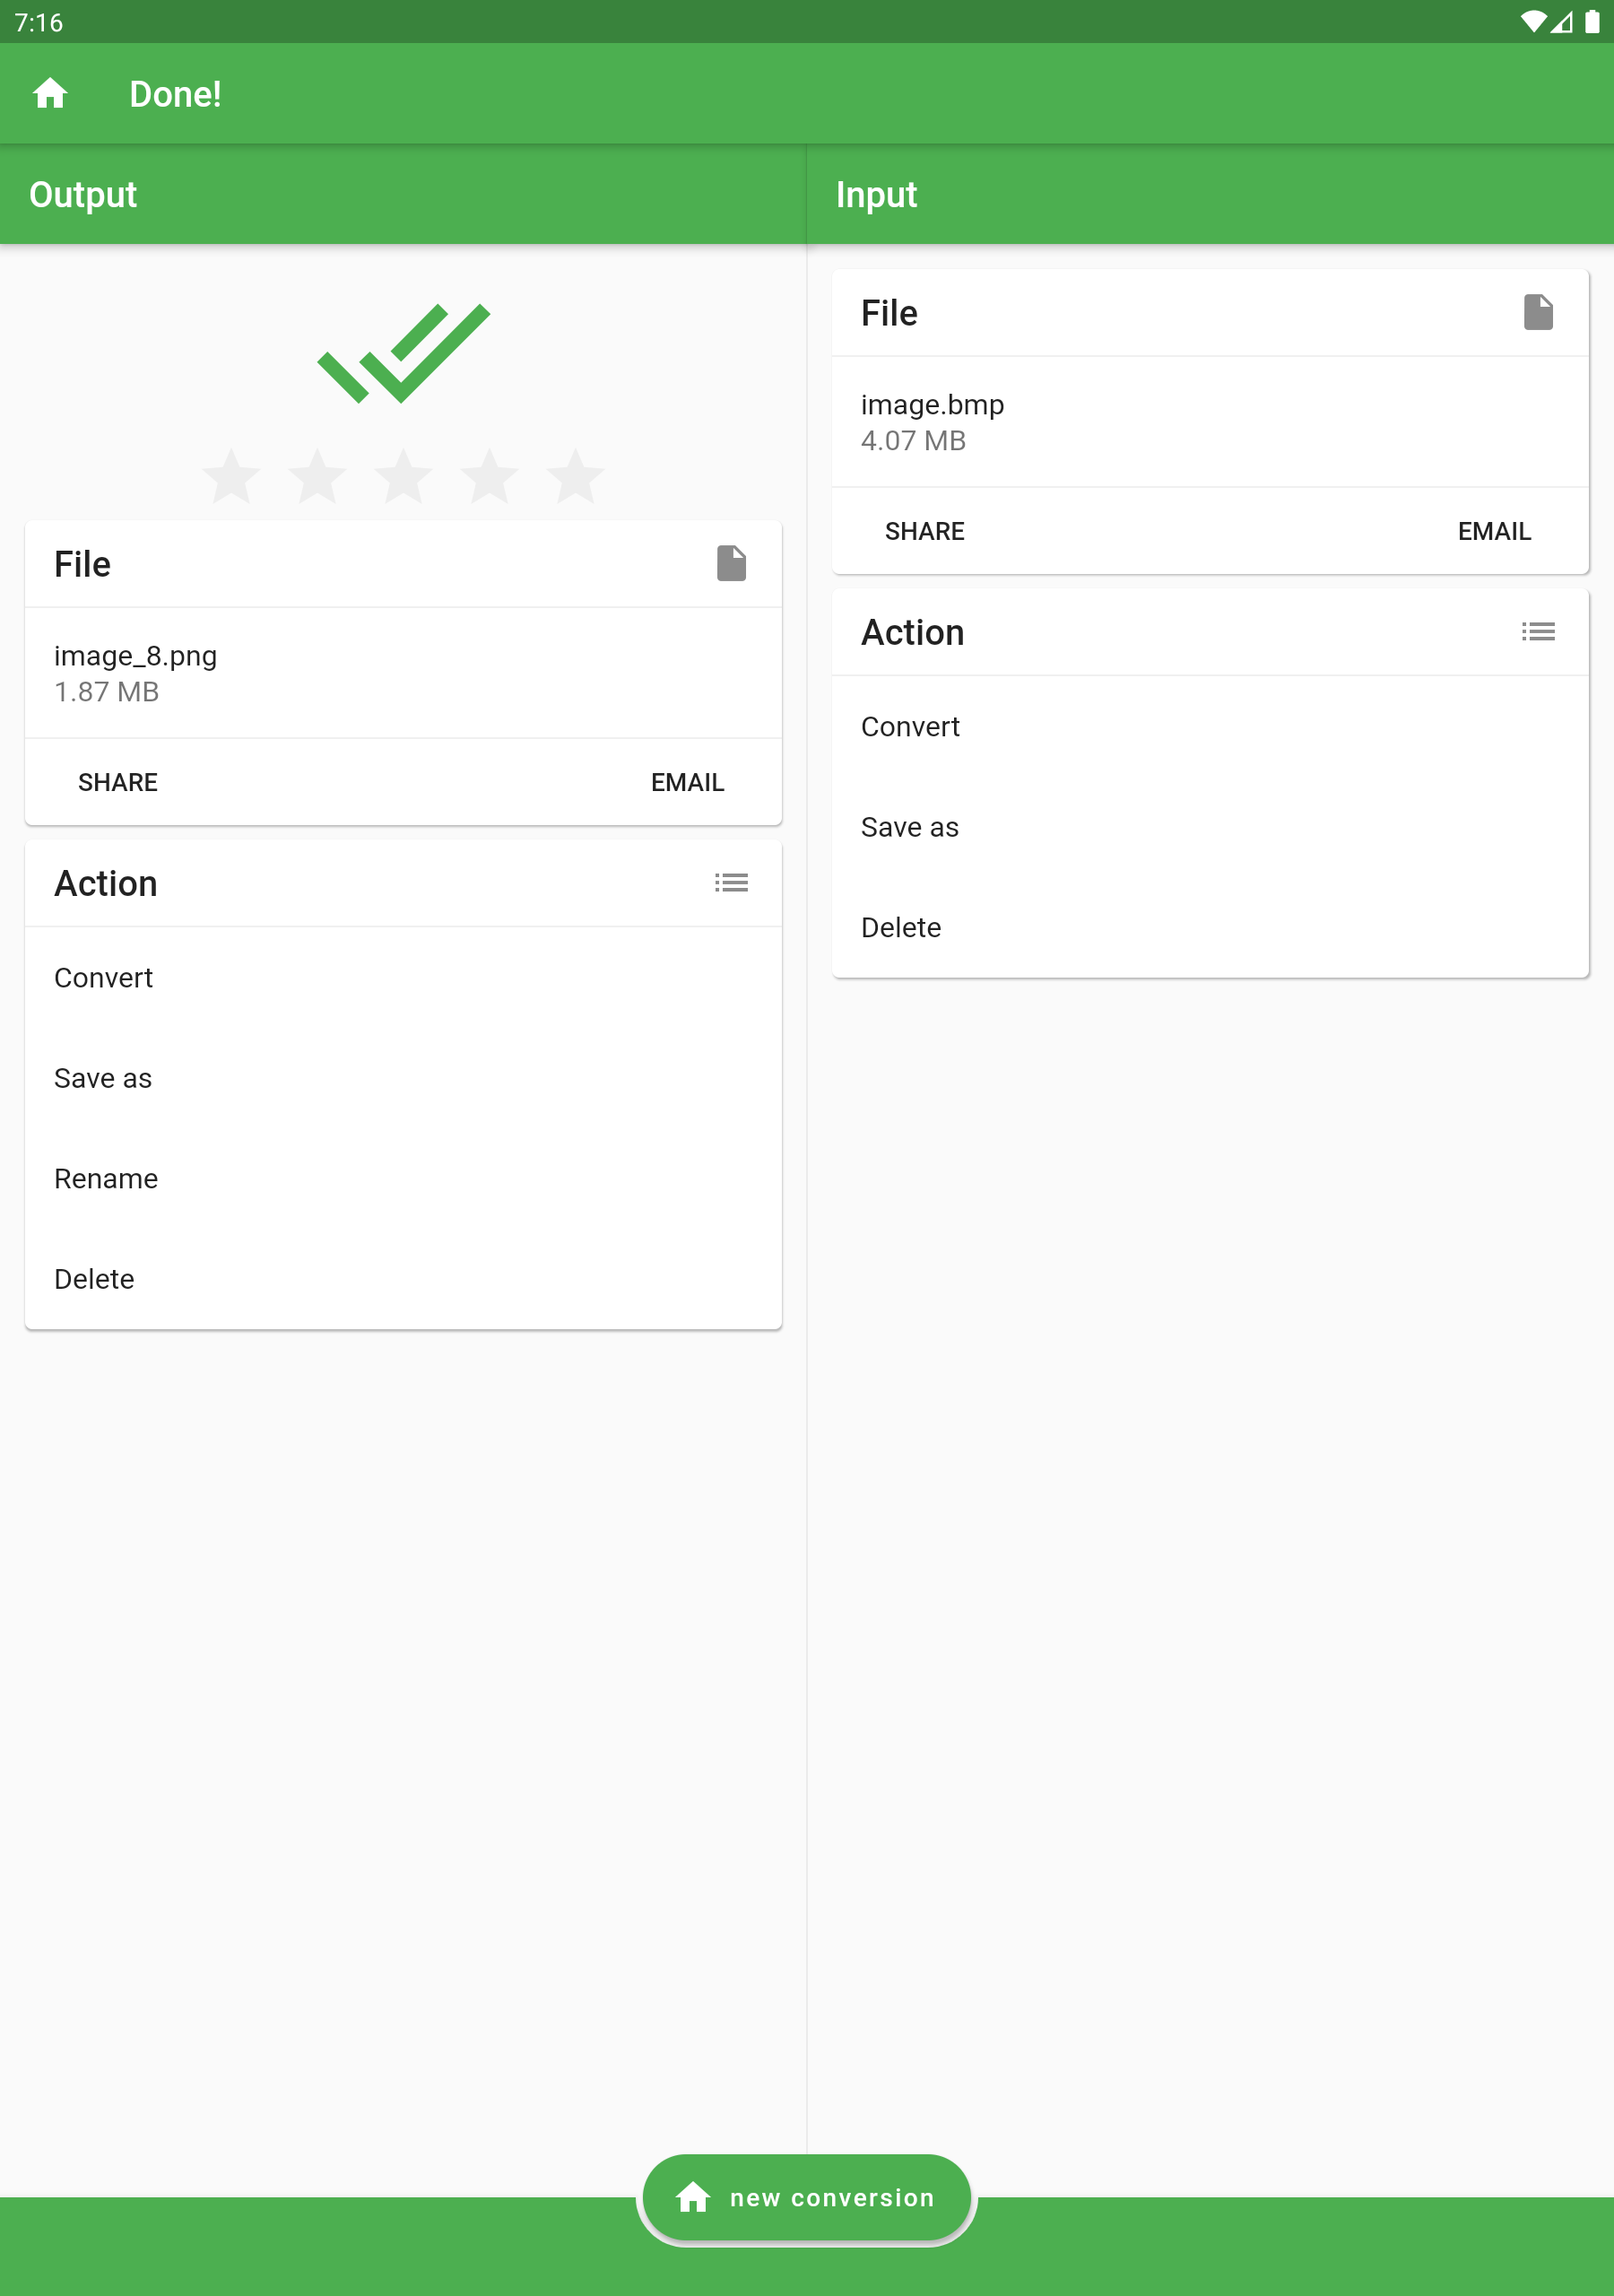The image size is (1614, 2296).
Task: Click the input Action list icon
Action: pyautogui.click(x=1538, y=632)
